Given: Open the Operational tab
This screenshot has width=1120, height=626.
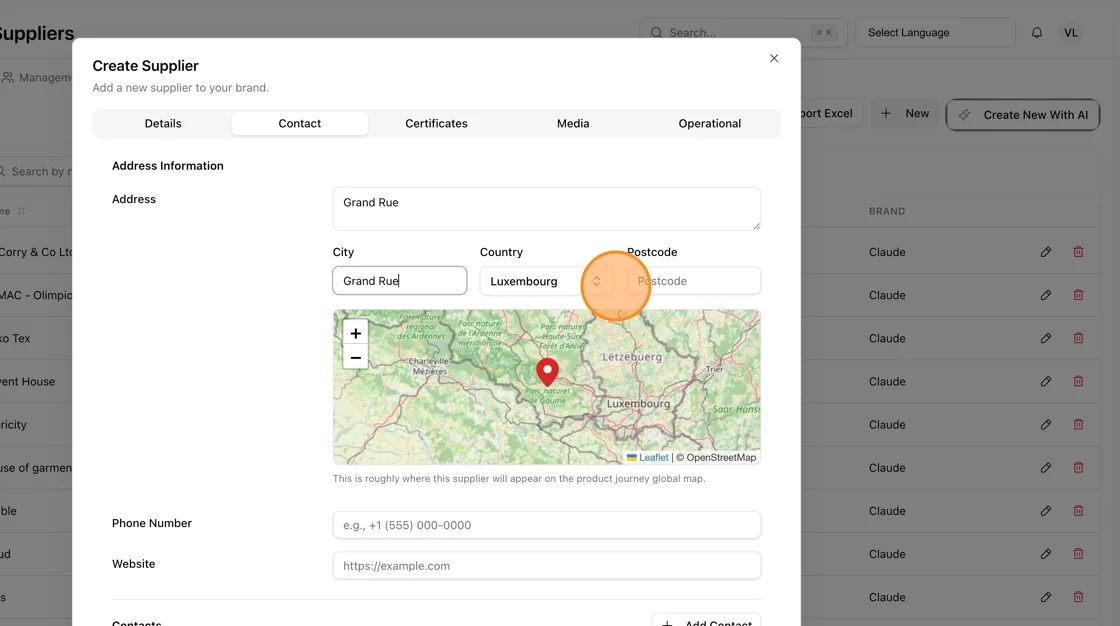Looking at the screenshot, I should [x=709, y=124].
